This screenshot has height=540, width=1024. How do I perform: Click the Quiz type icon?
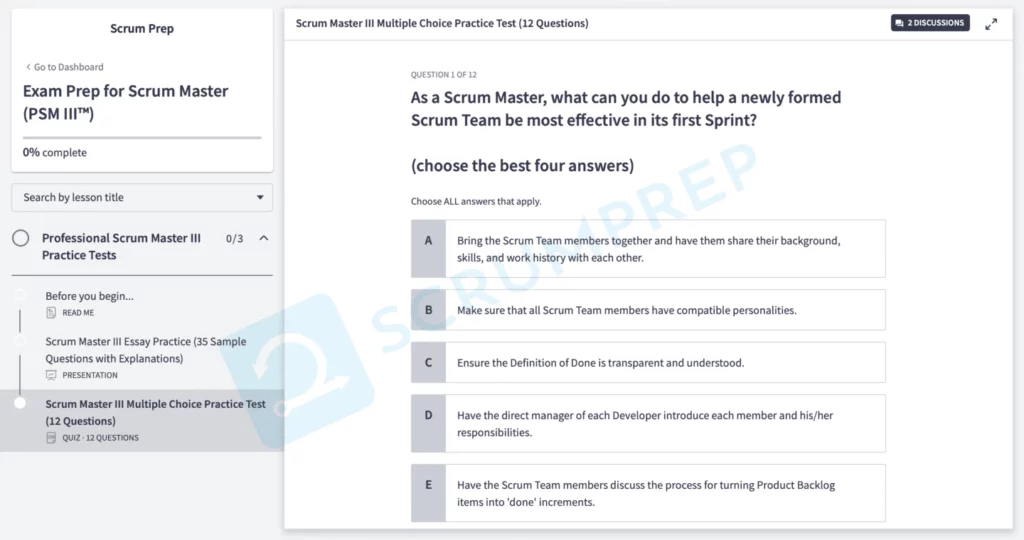51,438
